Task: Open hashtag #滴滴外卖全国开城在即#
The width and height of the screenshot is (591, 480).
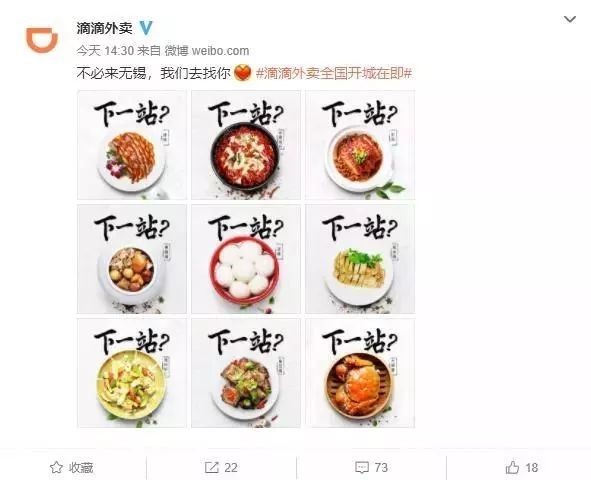Action: pyautogui.click(x=334, y=73)
